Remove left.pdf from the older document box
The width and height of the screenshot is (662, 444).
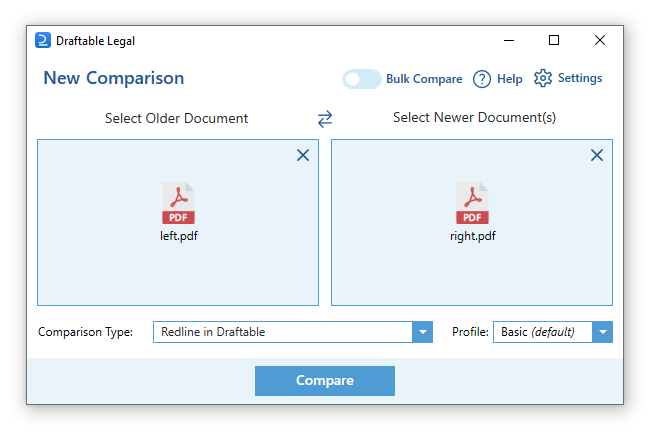coord(303,155)
